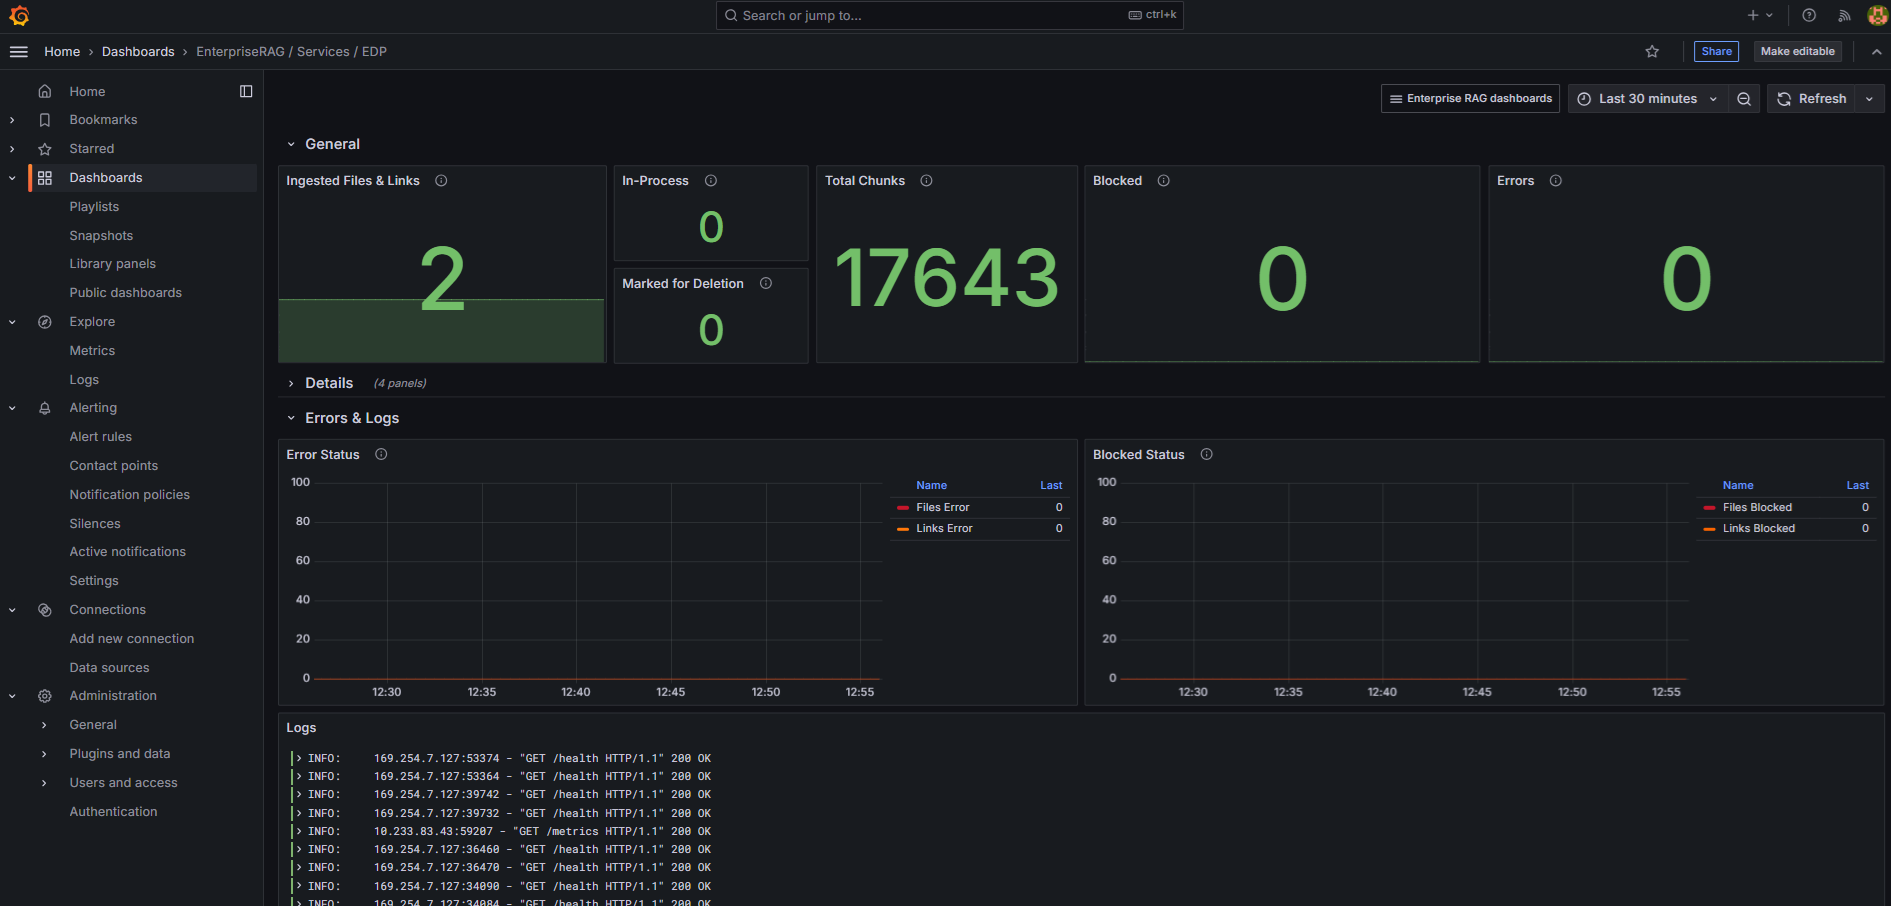This screenshot has width=1900, height=908.
Task: Show info icon for Blocked Status panel
Action: [1206, 455]
